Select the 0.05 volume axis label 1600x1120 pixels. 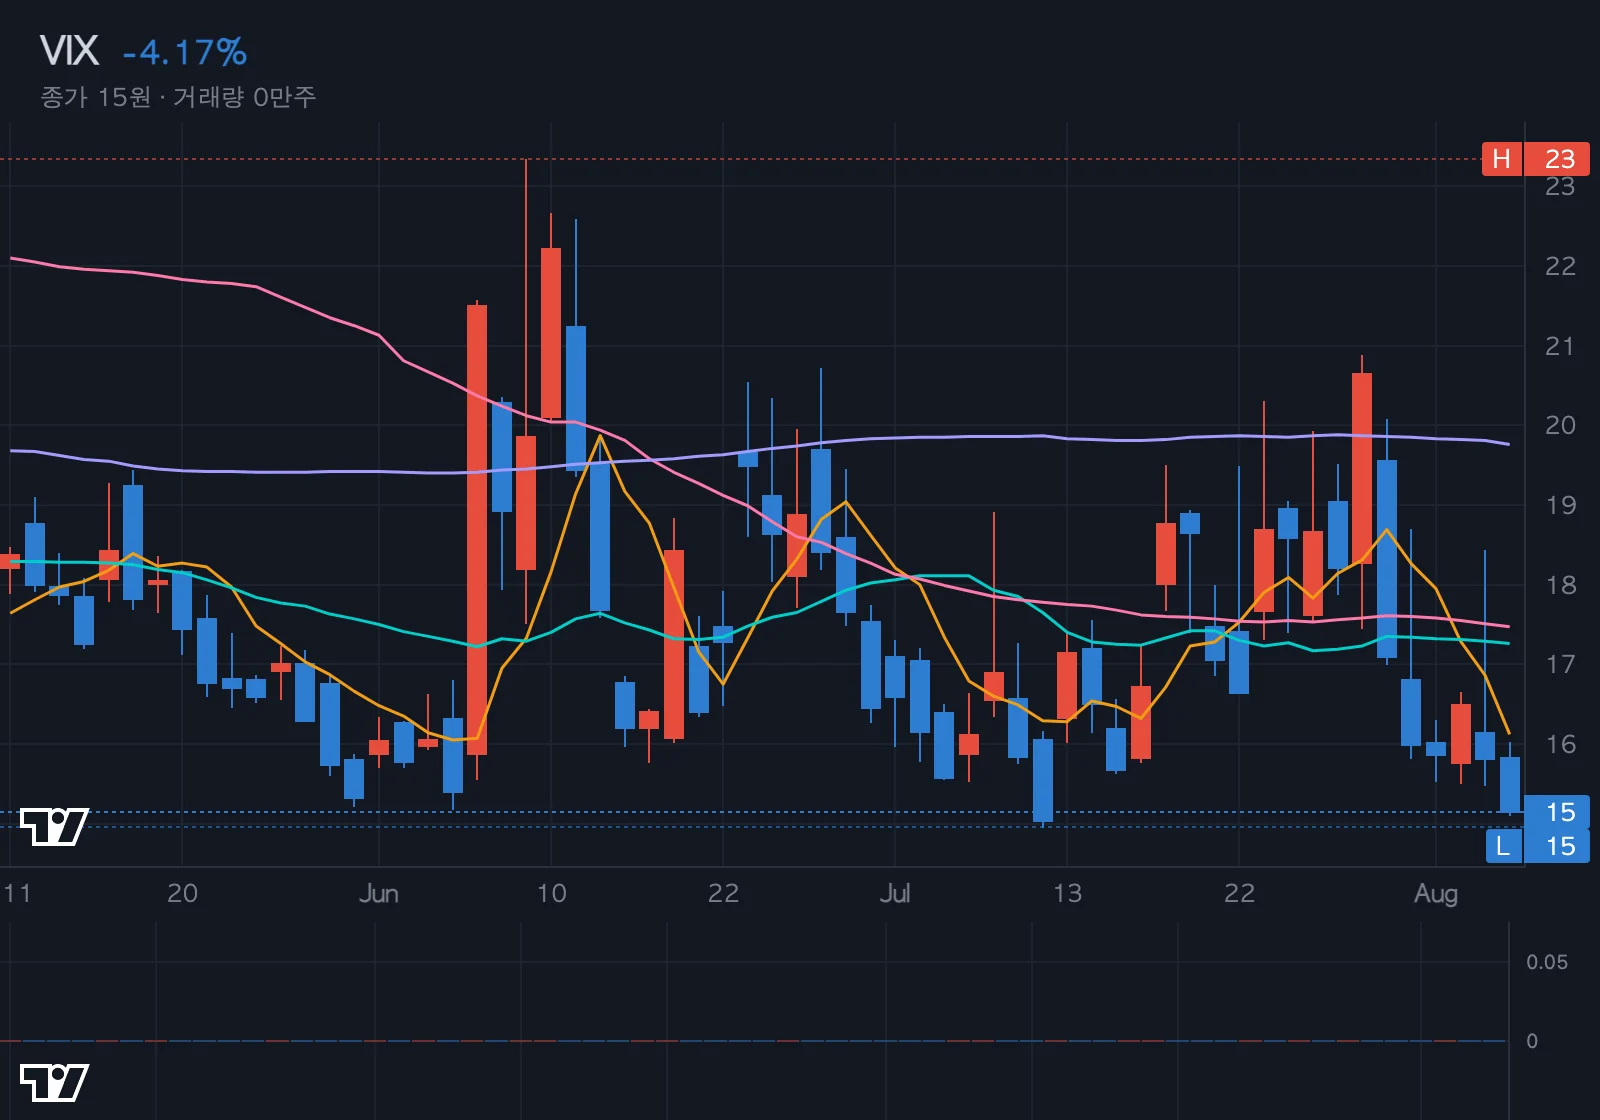1547,962
